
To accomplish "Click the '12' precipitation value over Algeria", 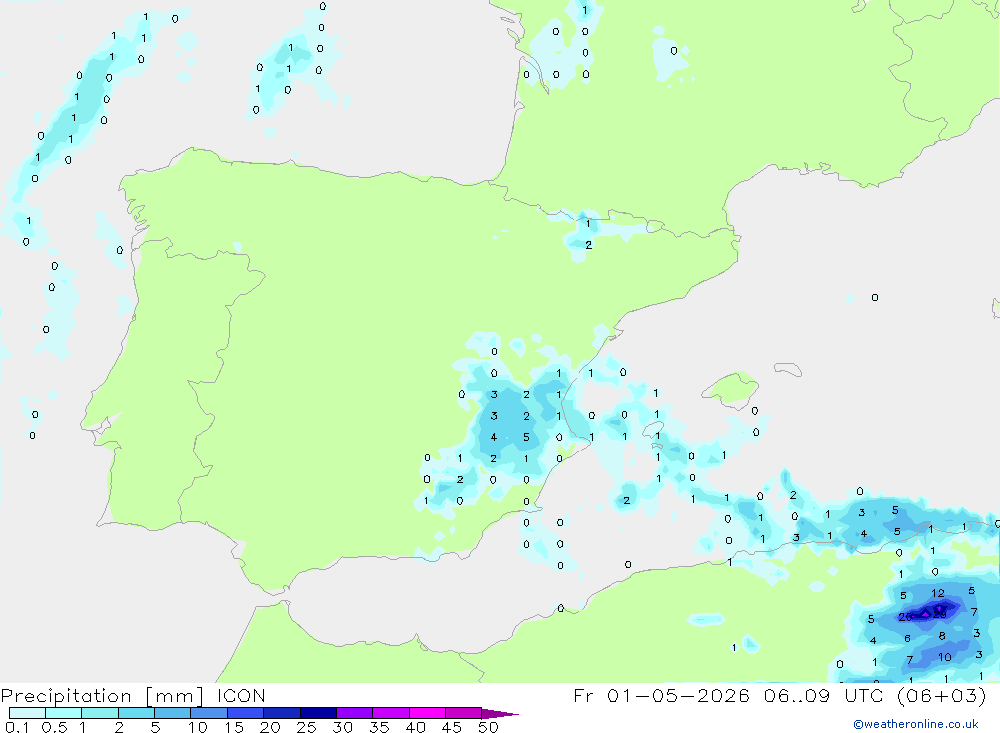I will (x=938, y=593).
